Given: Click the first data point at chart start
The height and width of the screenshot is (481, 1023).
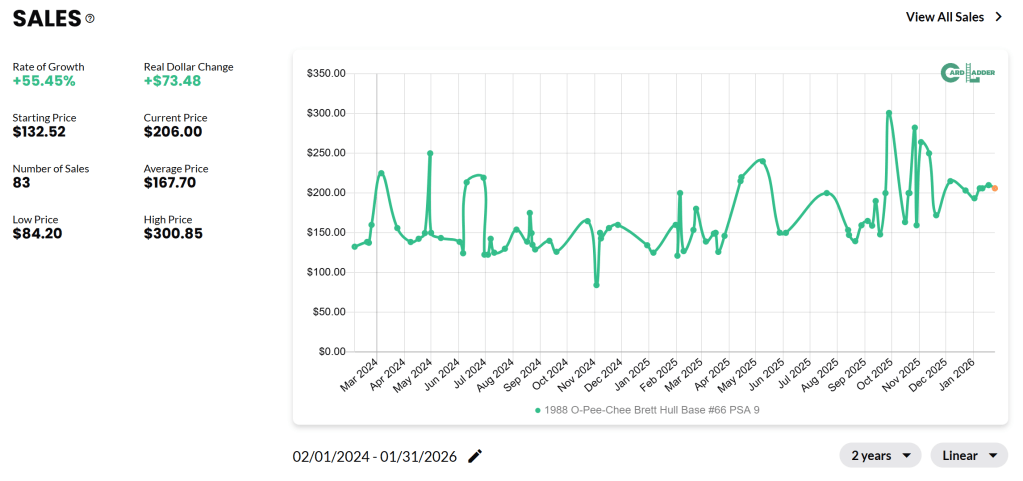Looking at the screenshot, I should click(355, 246).
